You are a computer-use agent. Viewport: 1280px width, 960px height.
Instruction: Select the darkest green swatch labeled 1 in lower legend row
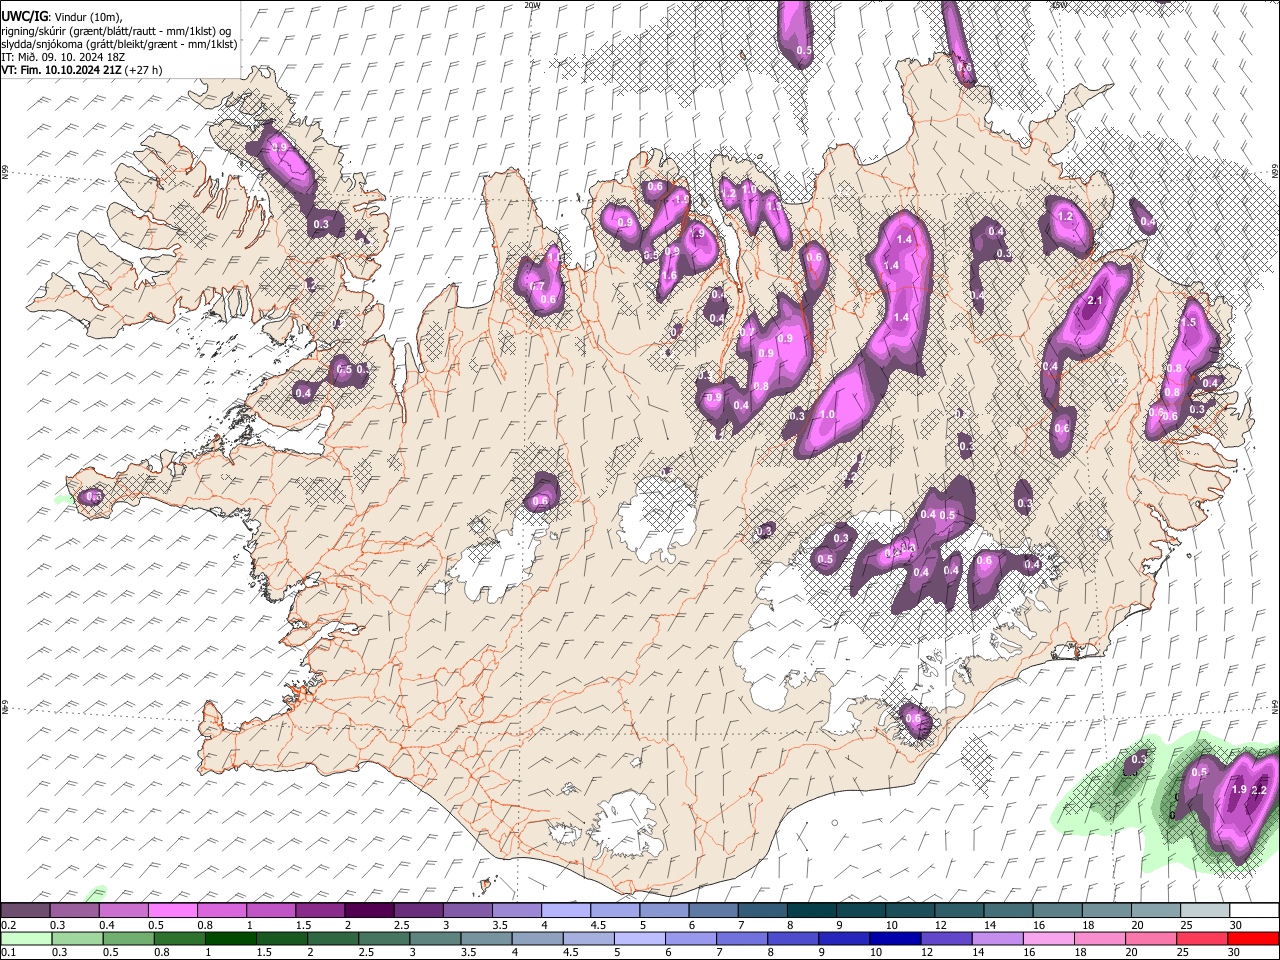point(230,938)
